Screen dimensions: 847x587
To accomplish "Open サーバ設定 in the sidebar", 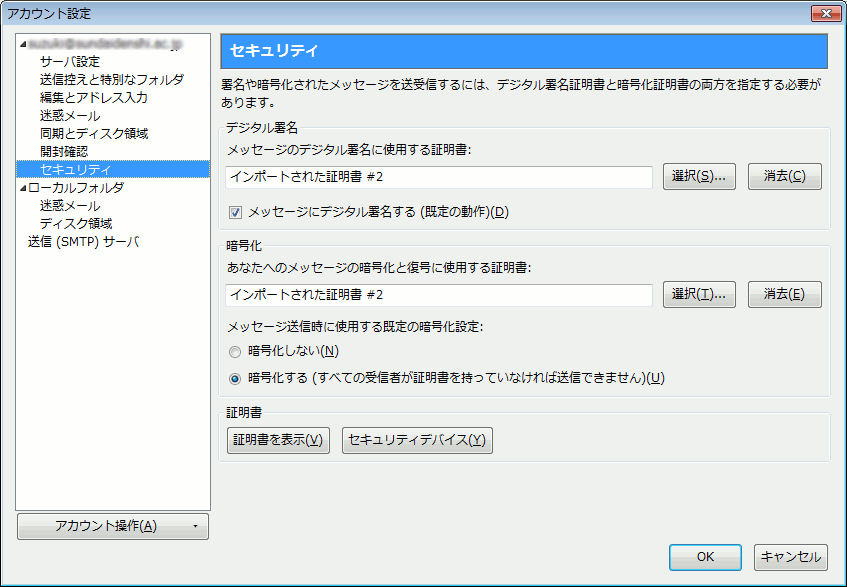I will (x=70, y=62).
